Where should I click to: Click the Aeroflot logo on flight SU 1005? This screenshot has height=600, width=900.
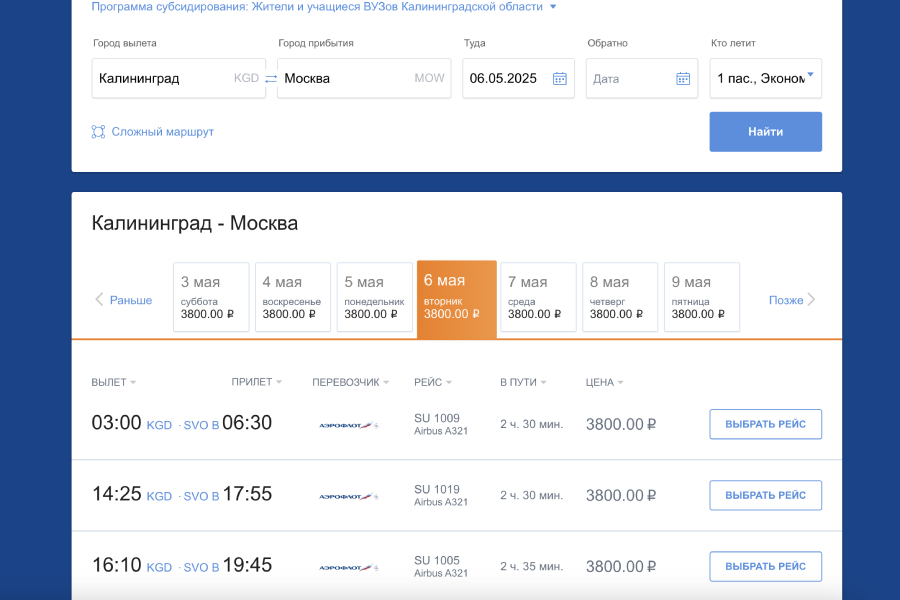[348, 567]
